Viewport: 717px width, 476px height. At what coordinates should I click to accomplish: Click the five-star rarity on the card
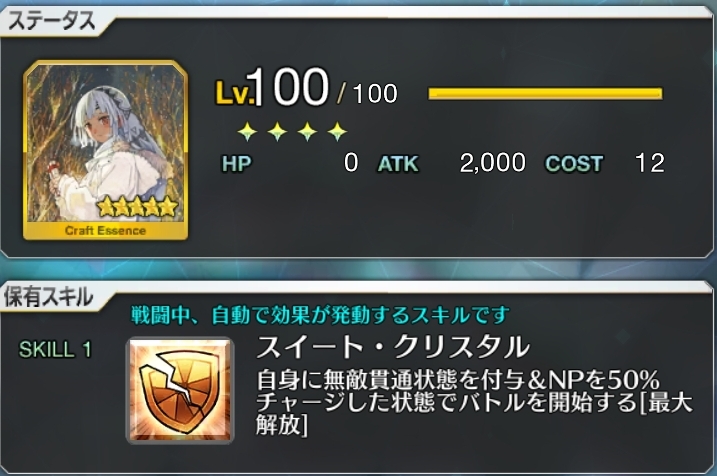pos(137,206)
